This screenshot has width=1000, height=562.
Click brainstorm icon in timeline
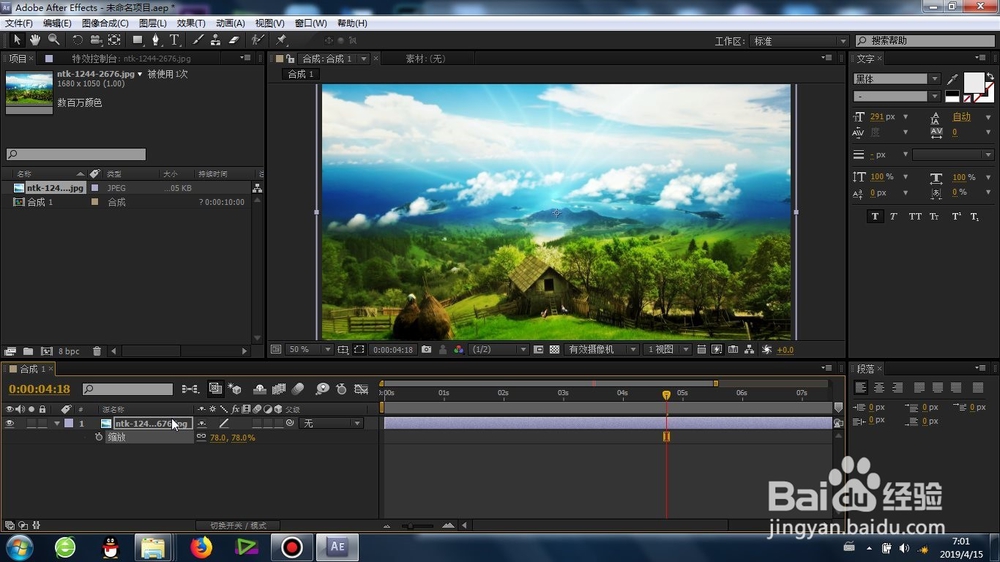coord(322,389)
